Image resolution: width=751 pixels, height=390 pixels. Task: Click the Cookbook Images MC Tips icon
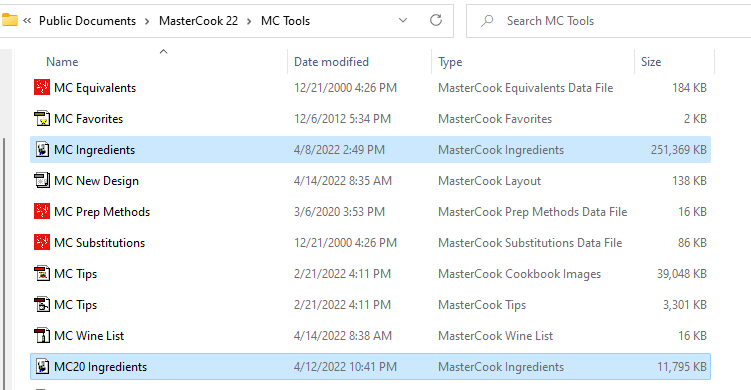tap(42, 274)
